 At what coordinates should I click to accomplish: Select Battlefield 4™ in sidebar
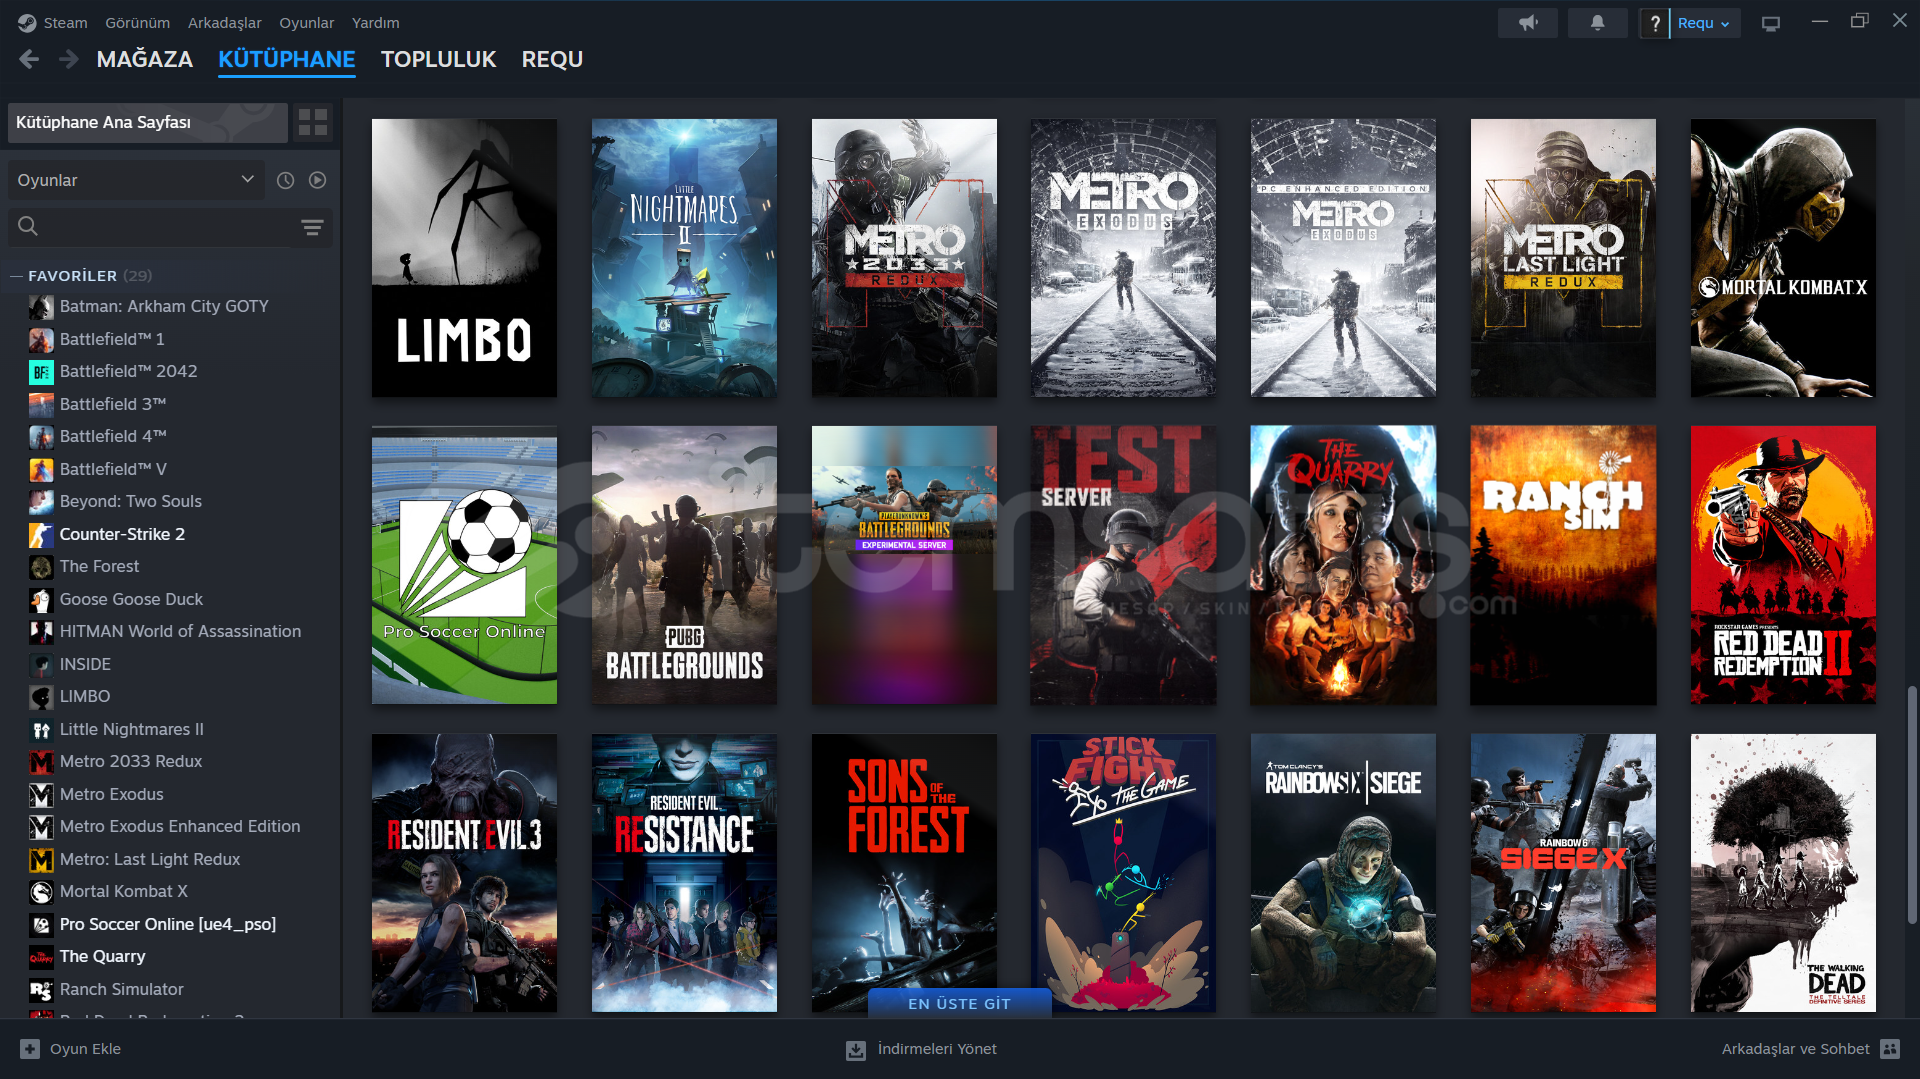113,437
